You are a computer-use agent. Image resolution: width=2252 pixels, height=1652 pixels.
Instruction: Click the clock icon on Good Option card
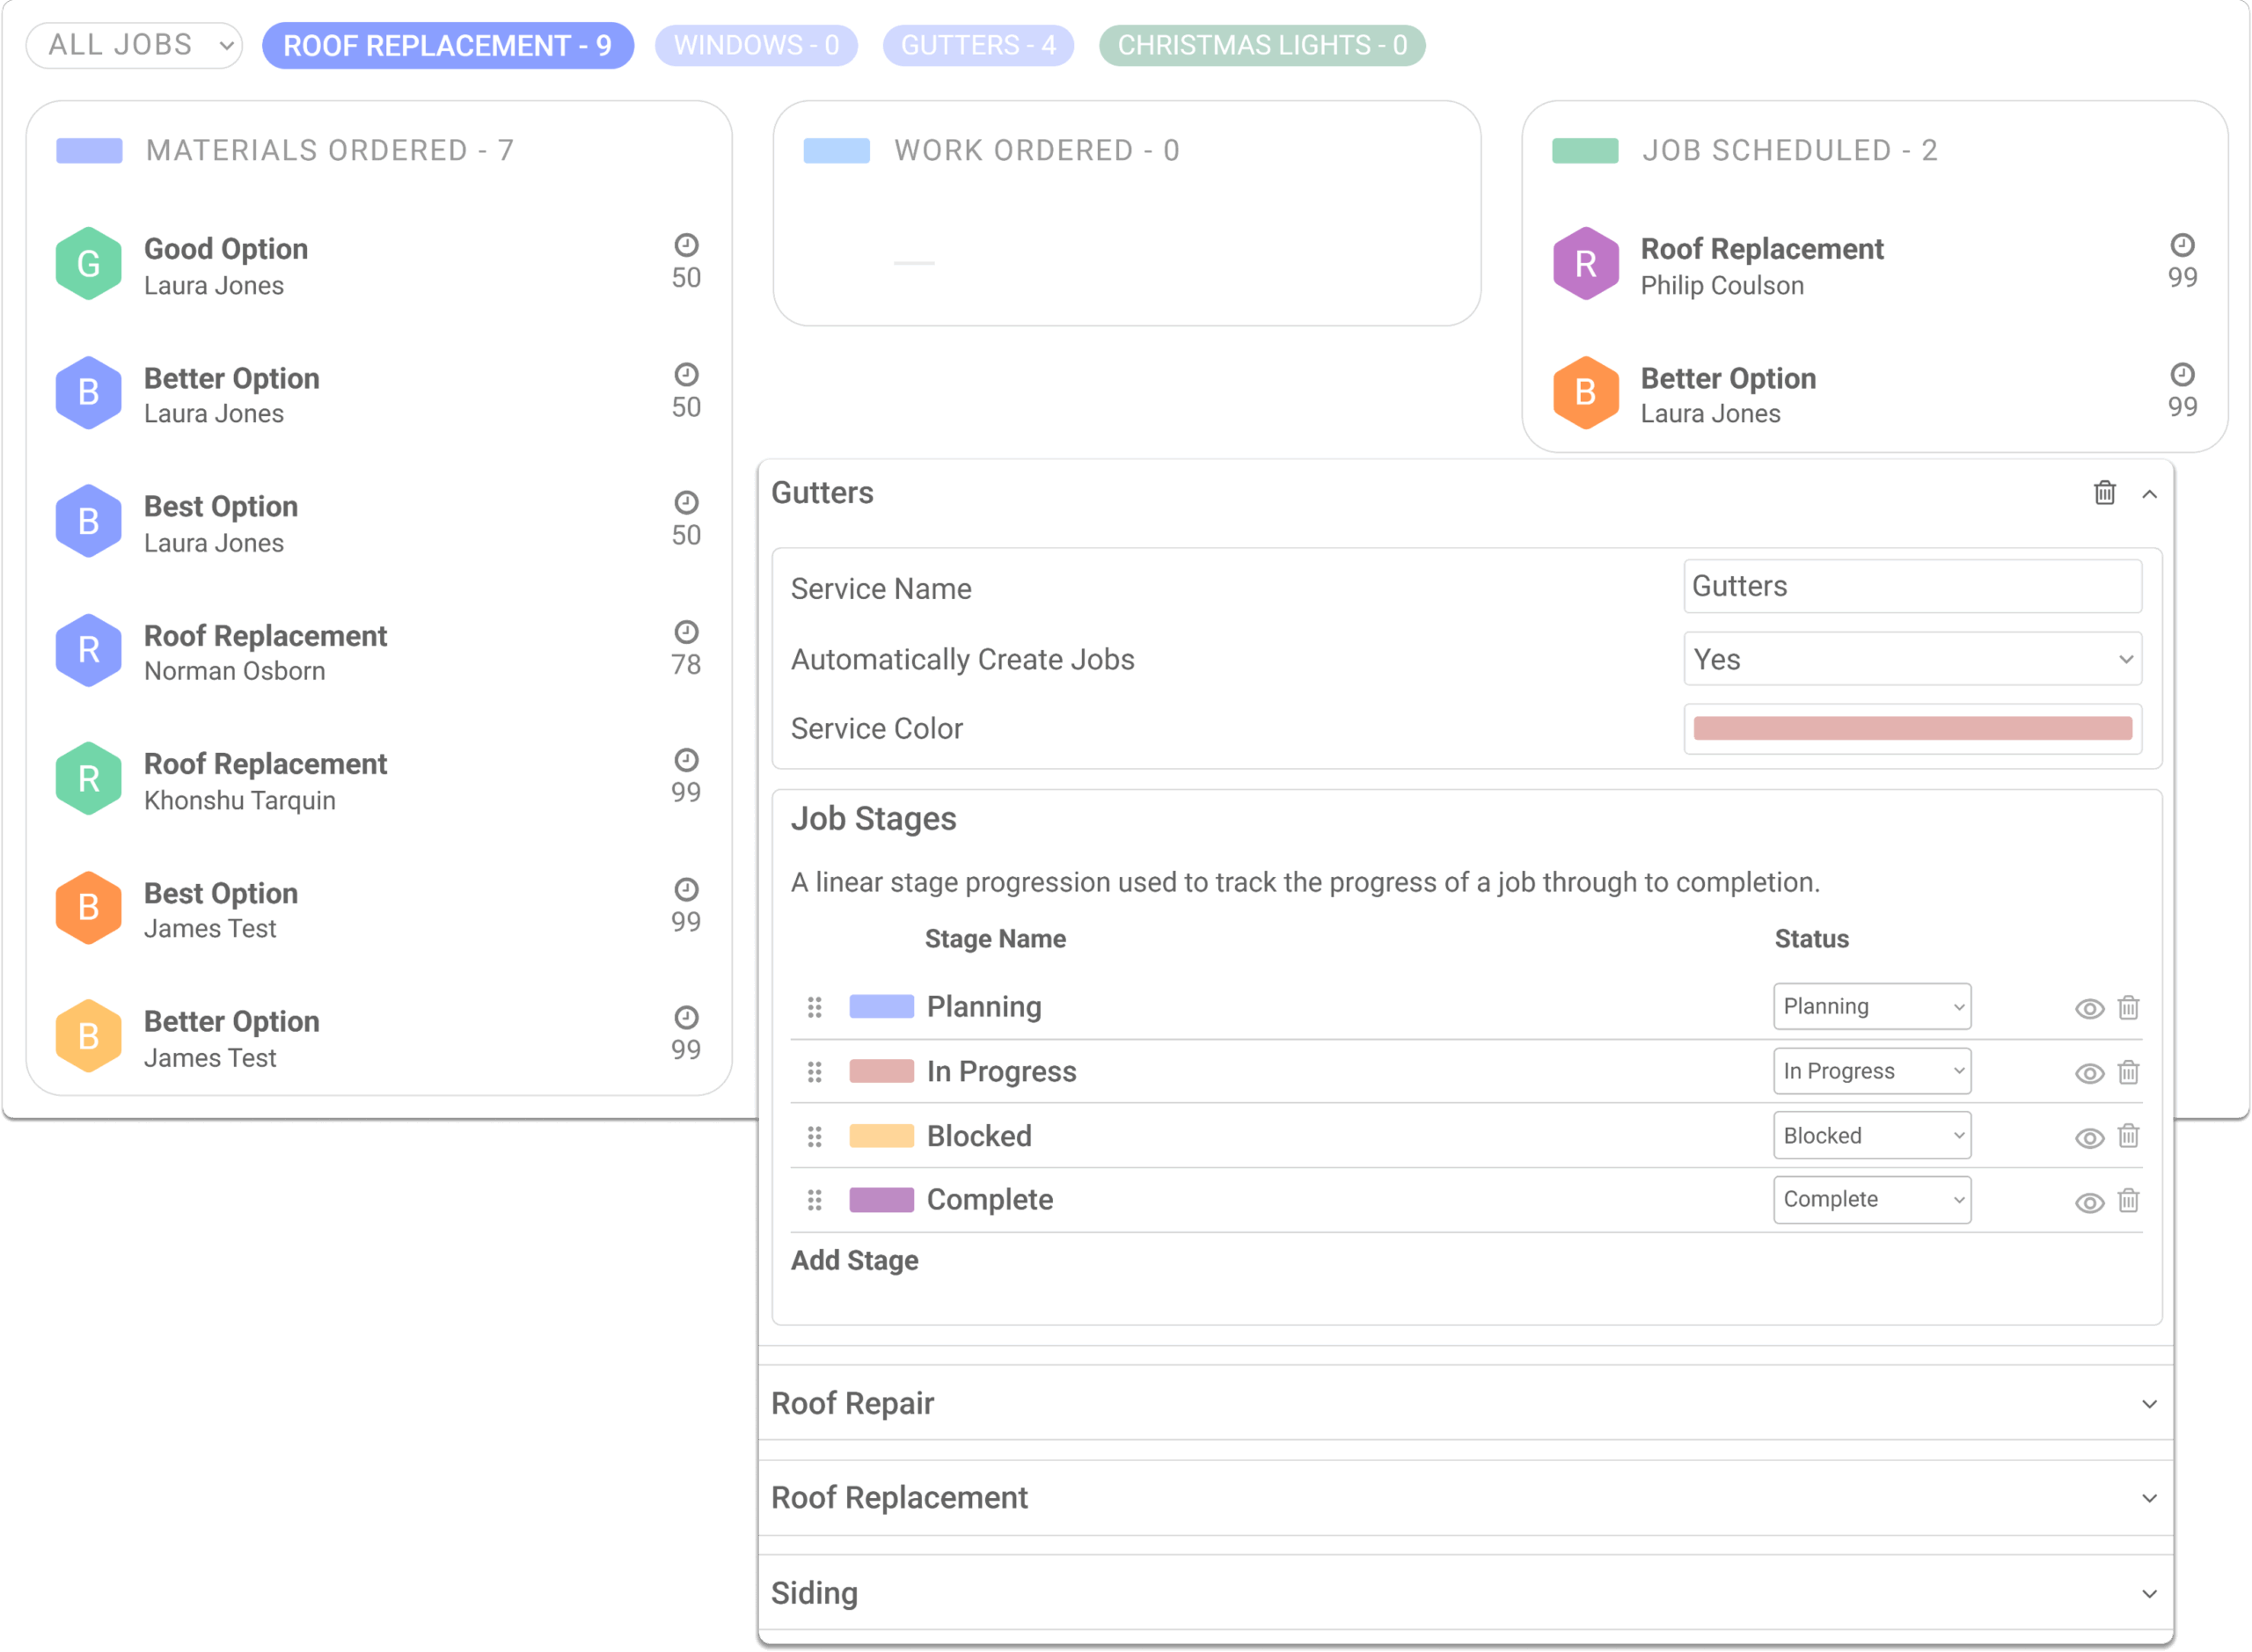pyautogui.click(x=686, y=245)
